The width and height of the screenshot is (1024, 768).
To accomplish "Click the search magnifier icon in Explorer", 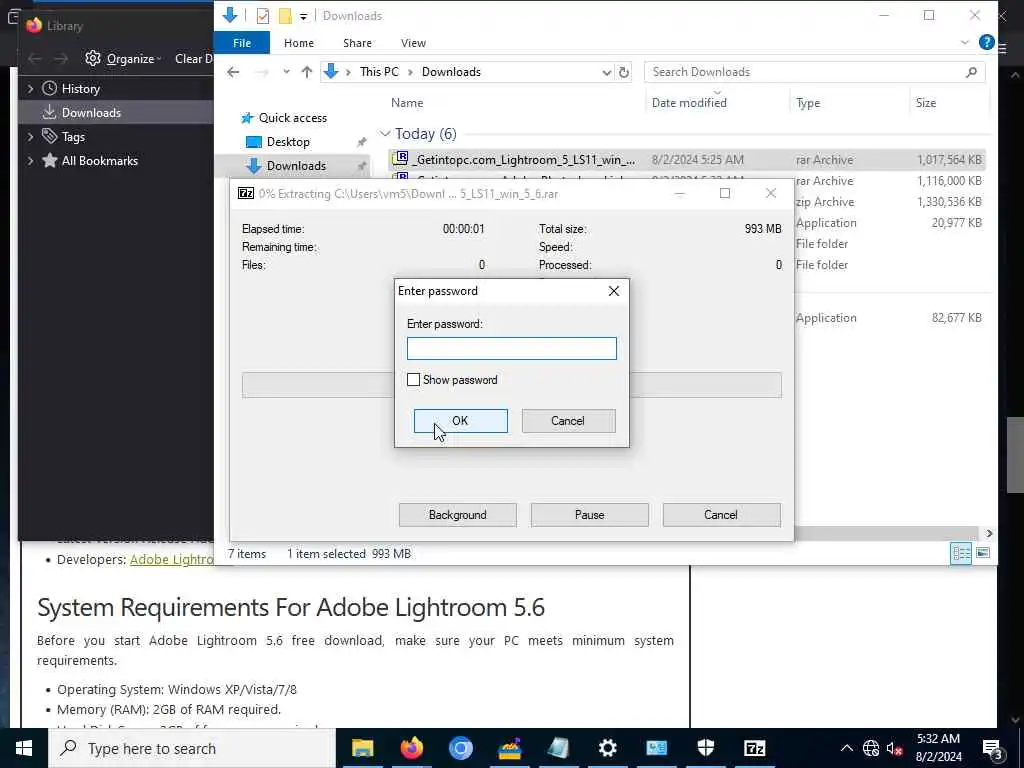I will coord(971,72).
